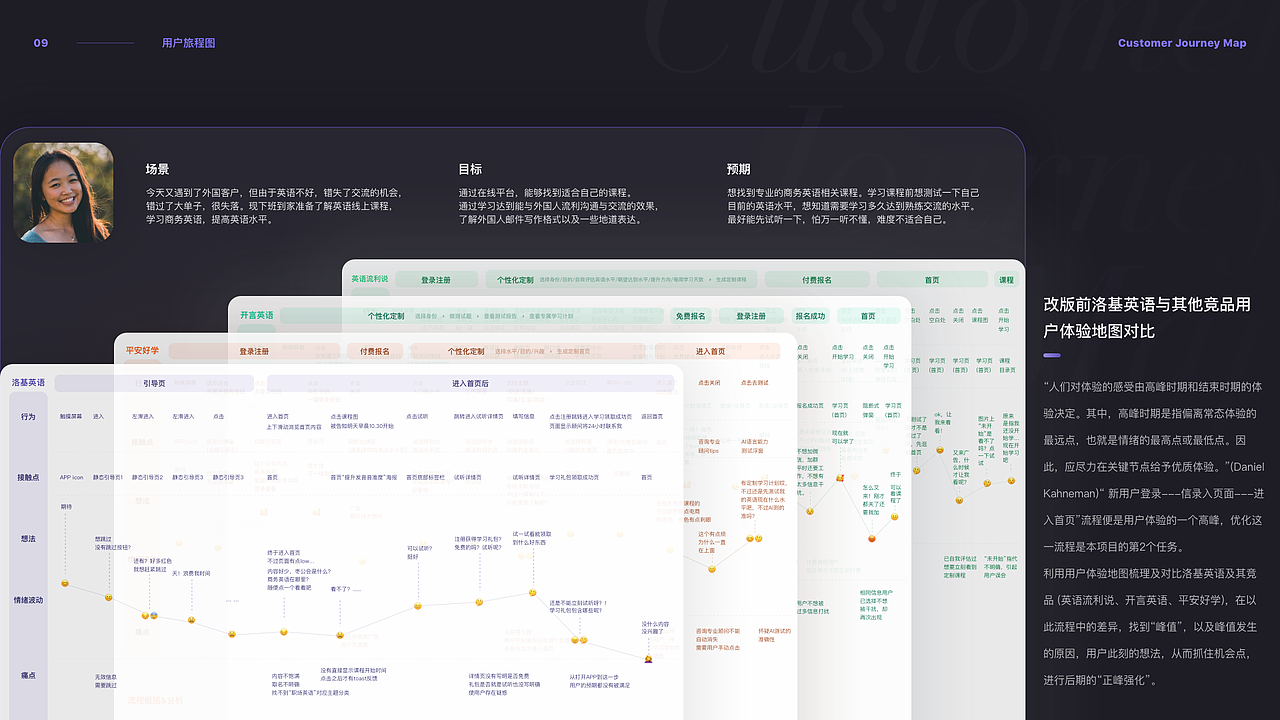Click the "AI语言能力测试浮窗" touchpoint text
Viewport: 1280px width, 720px height.
(x=755, y=446)
